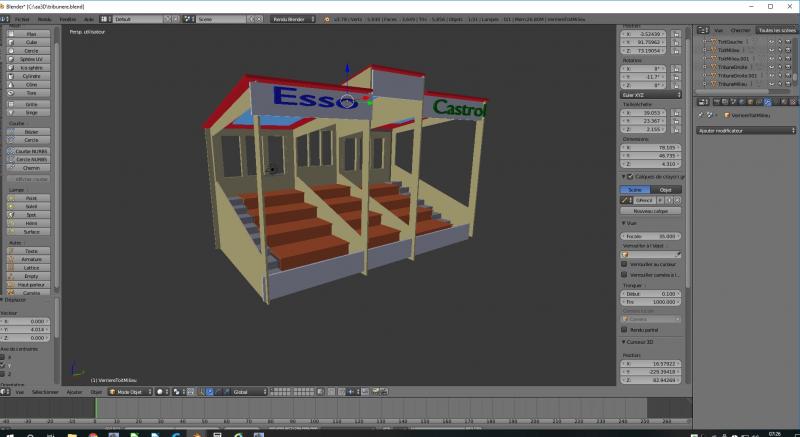Add a Soleil lamp from the tool shelf
Viewport: 800px width, 437px height.
31,206
